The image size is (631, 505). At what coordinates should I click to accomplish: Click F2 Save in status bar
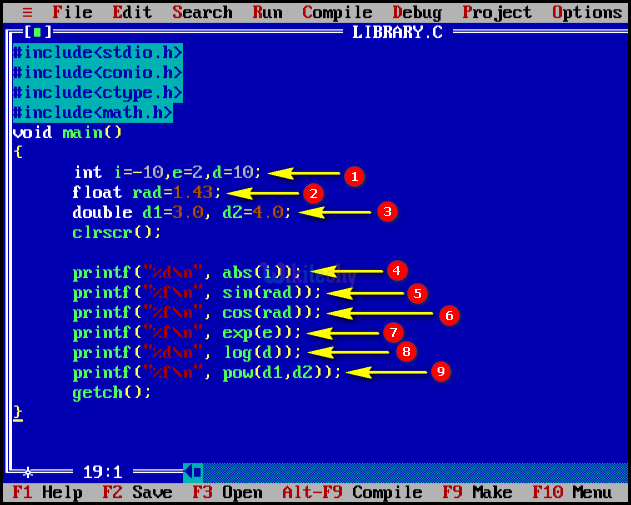136,492
